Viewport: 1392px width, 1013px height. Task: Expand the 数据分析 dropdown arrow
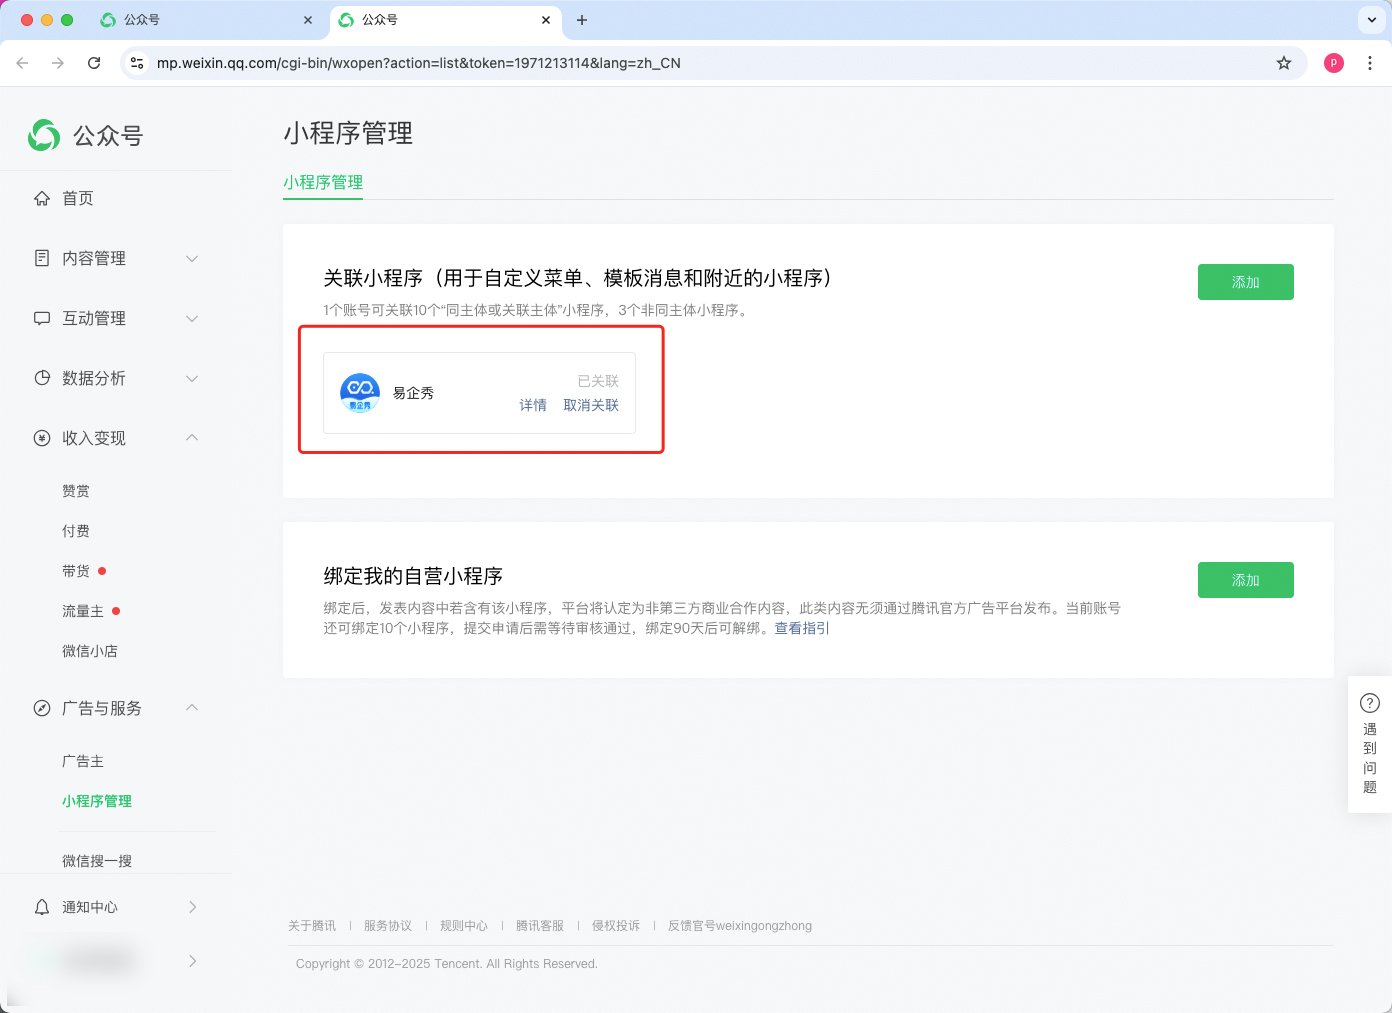(x=192, y=378)
